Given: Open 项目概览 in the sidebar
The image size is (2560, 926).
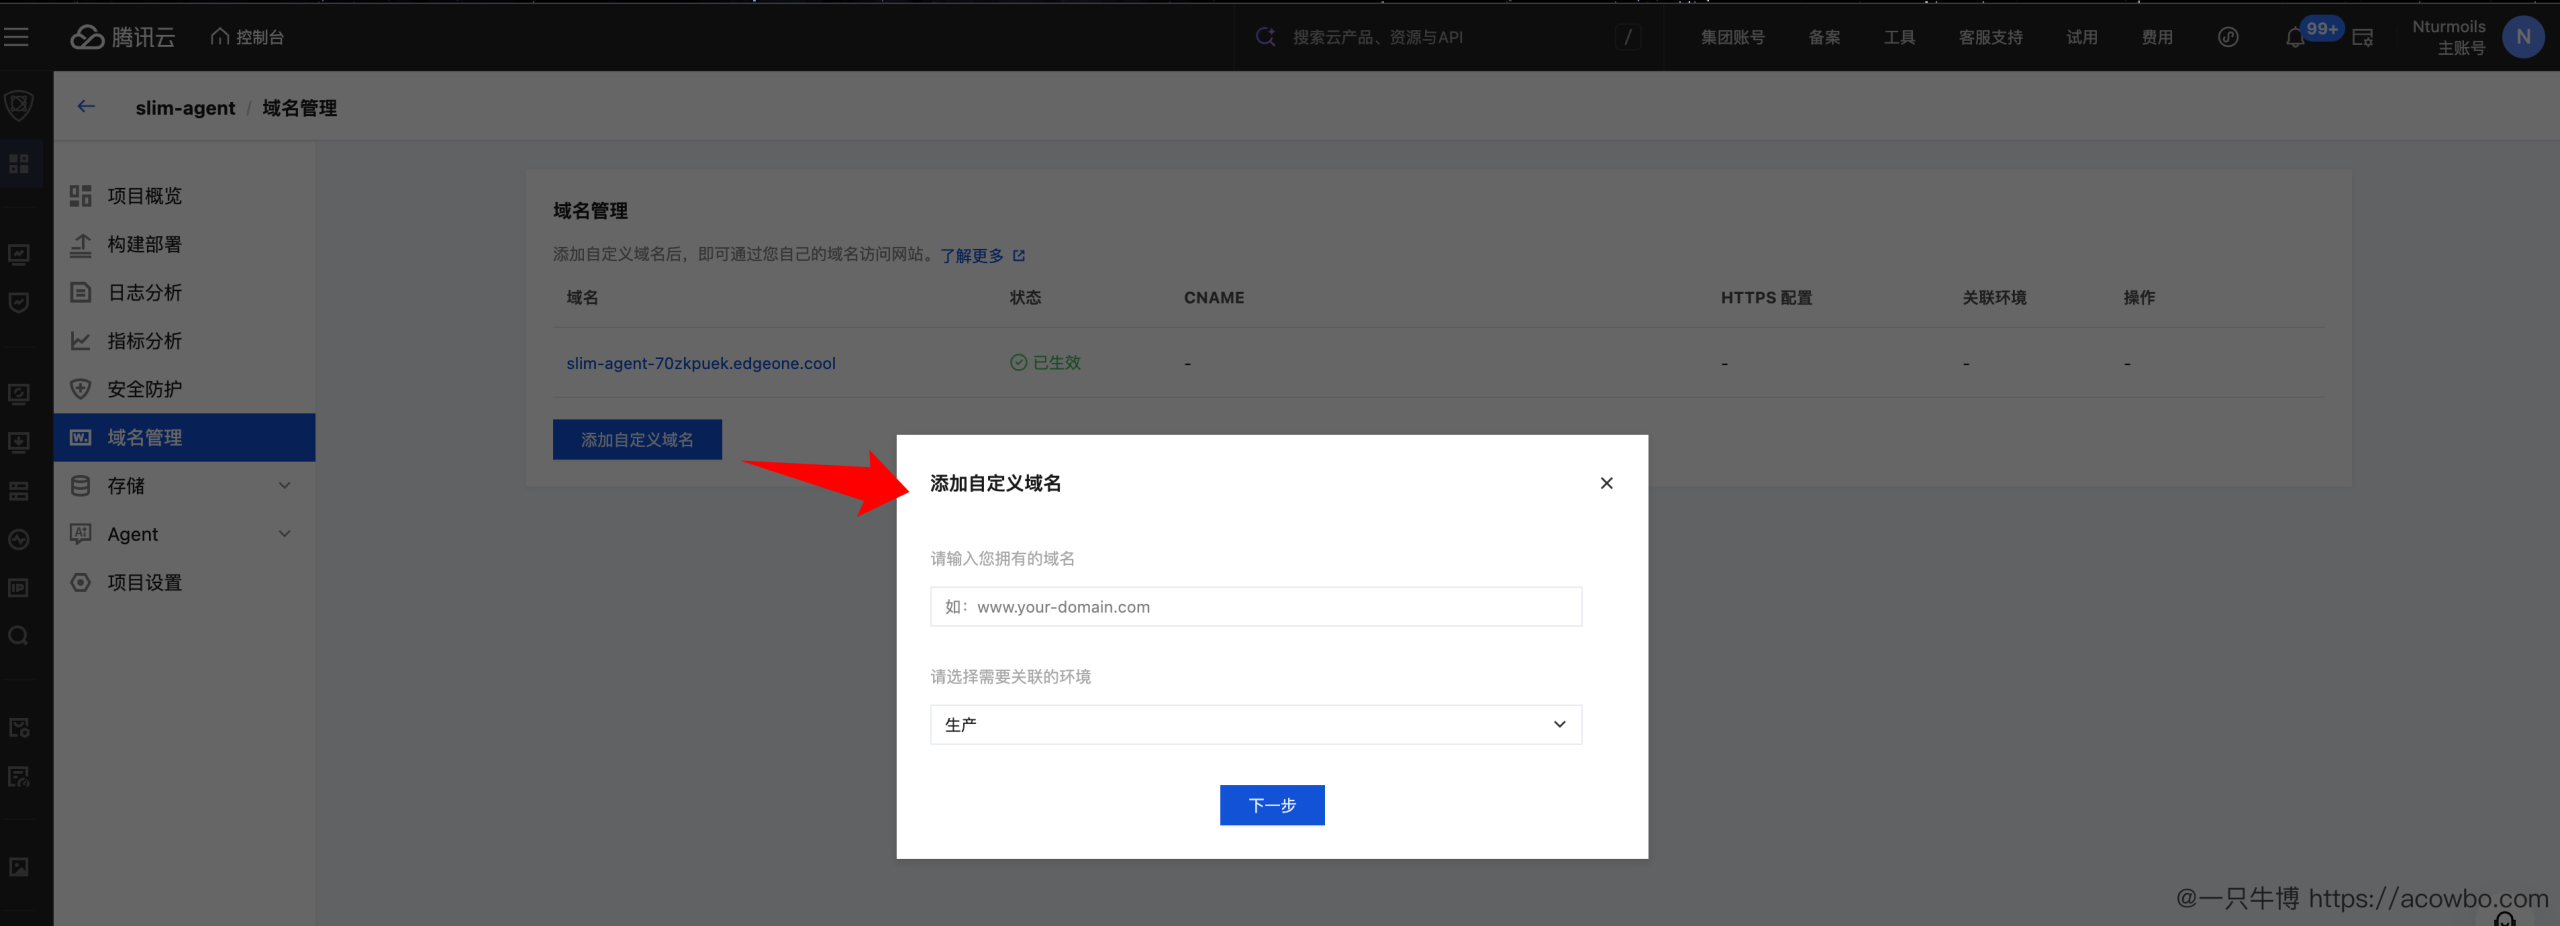Looking at the screenshot, I should [184, 196].
